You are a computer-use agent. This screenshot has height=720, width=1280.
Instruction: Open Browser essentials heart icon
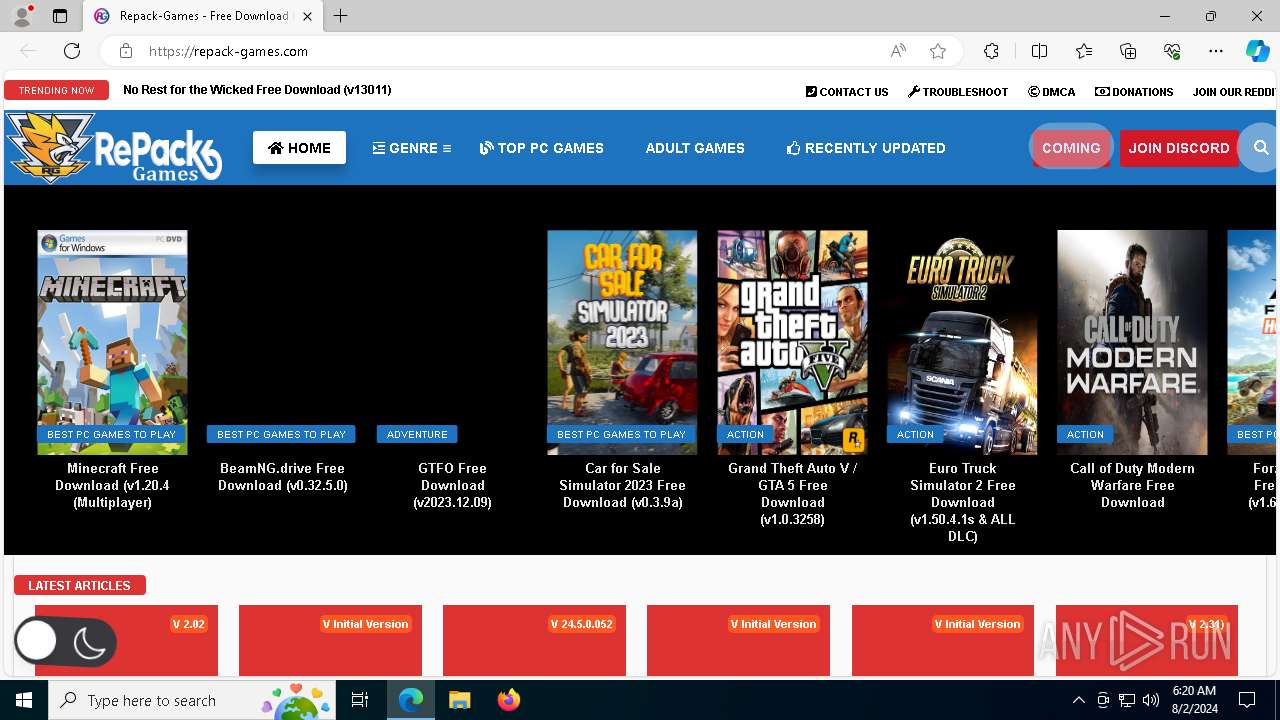pos(1172,51)
